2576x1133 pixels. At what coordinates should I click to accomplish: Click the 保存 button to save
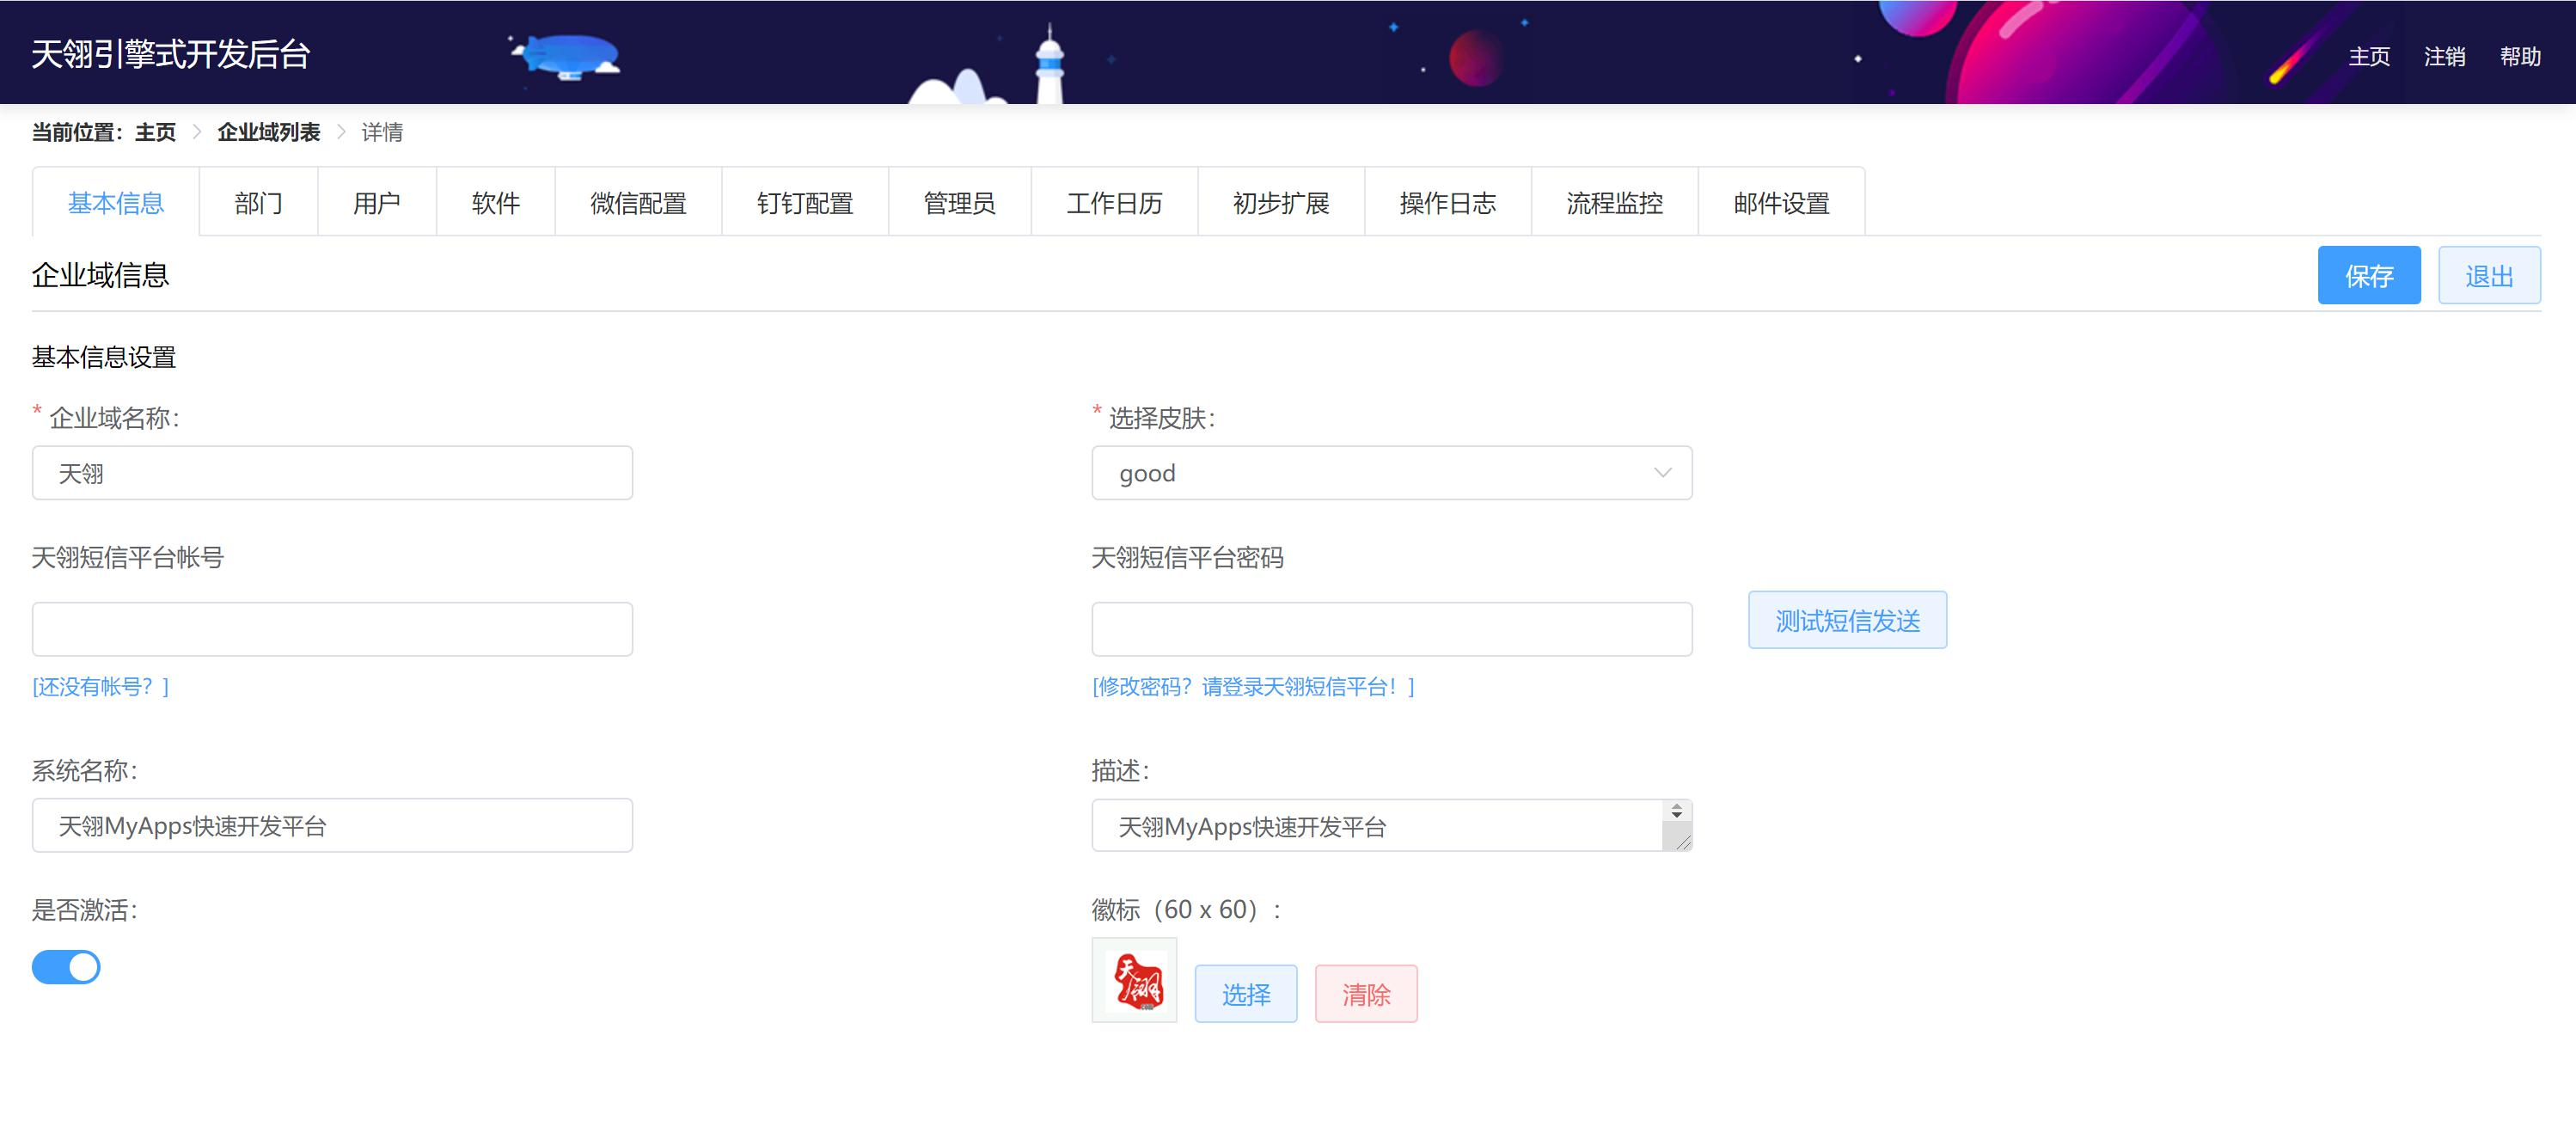click(x=2369, y=275)
